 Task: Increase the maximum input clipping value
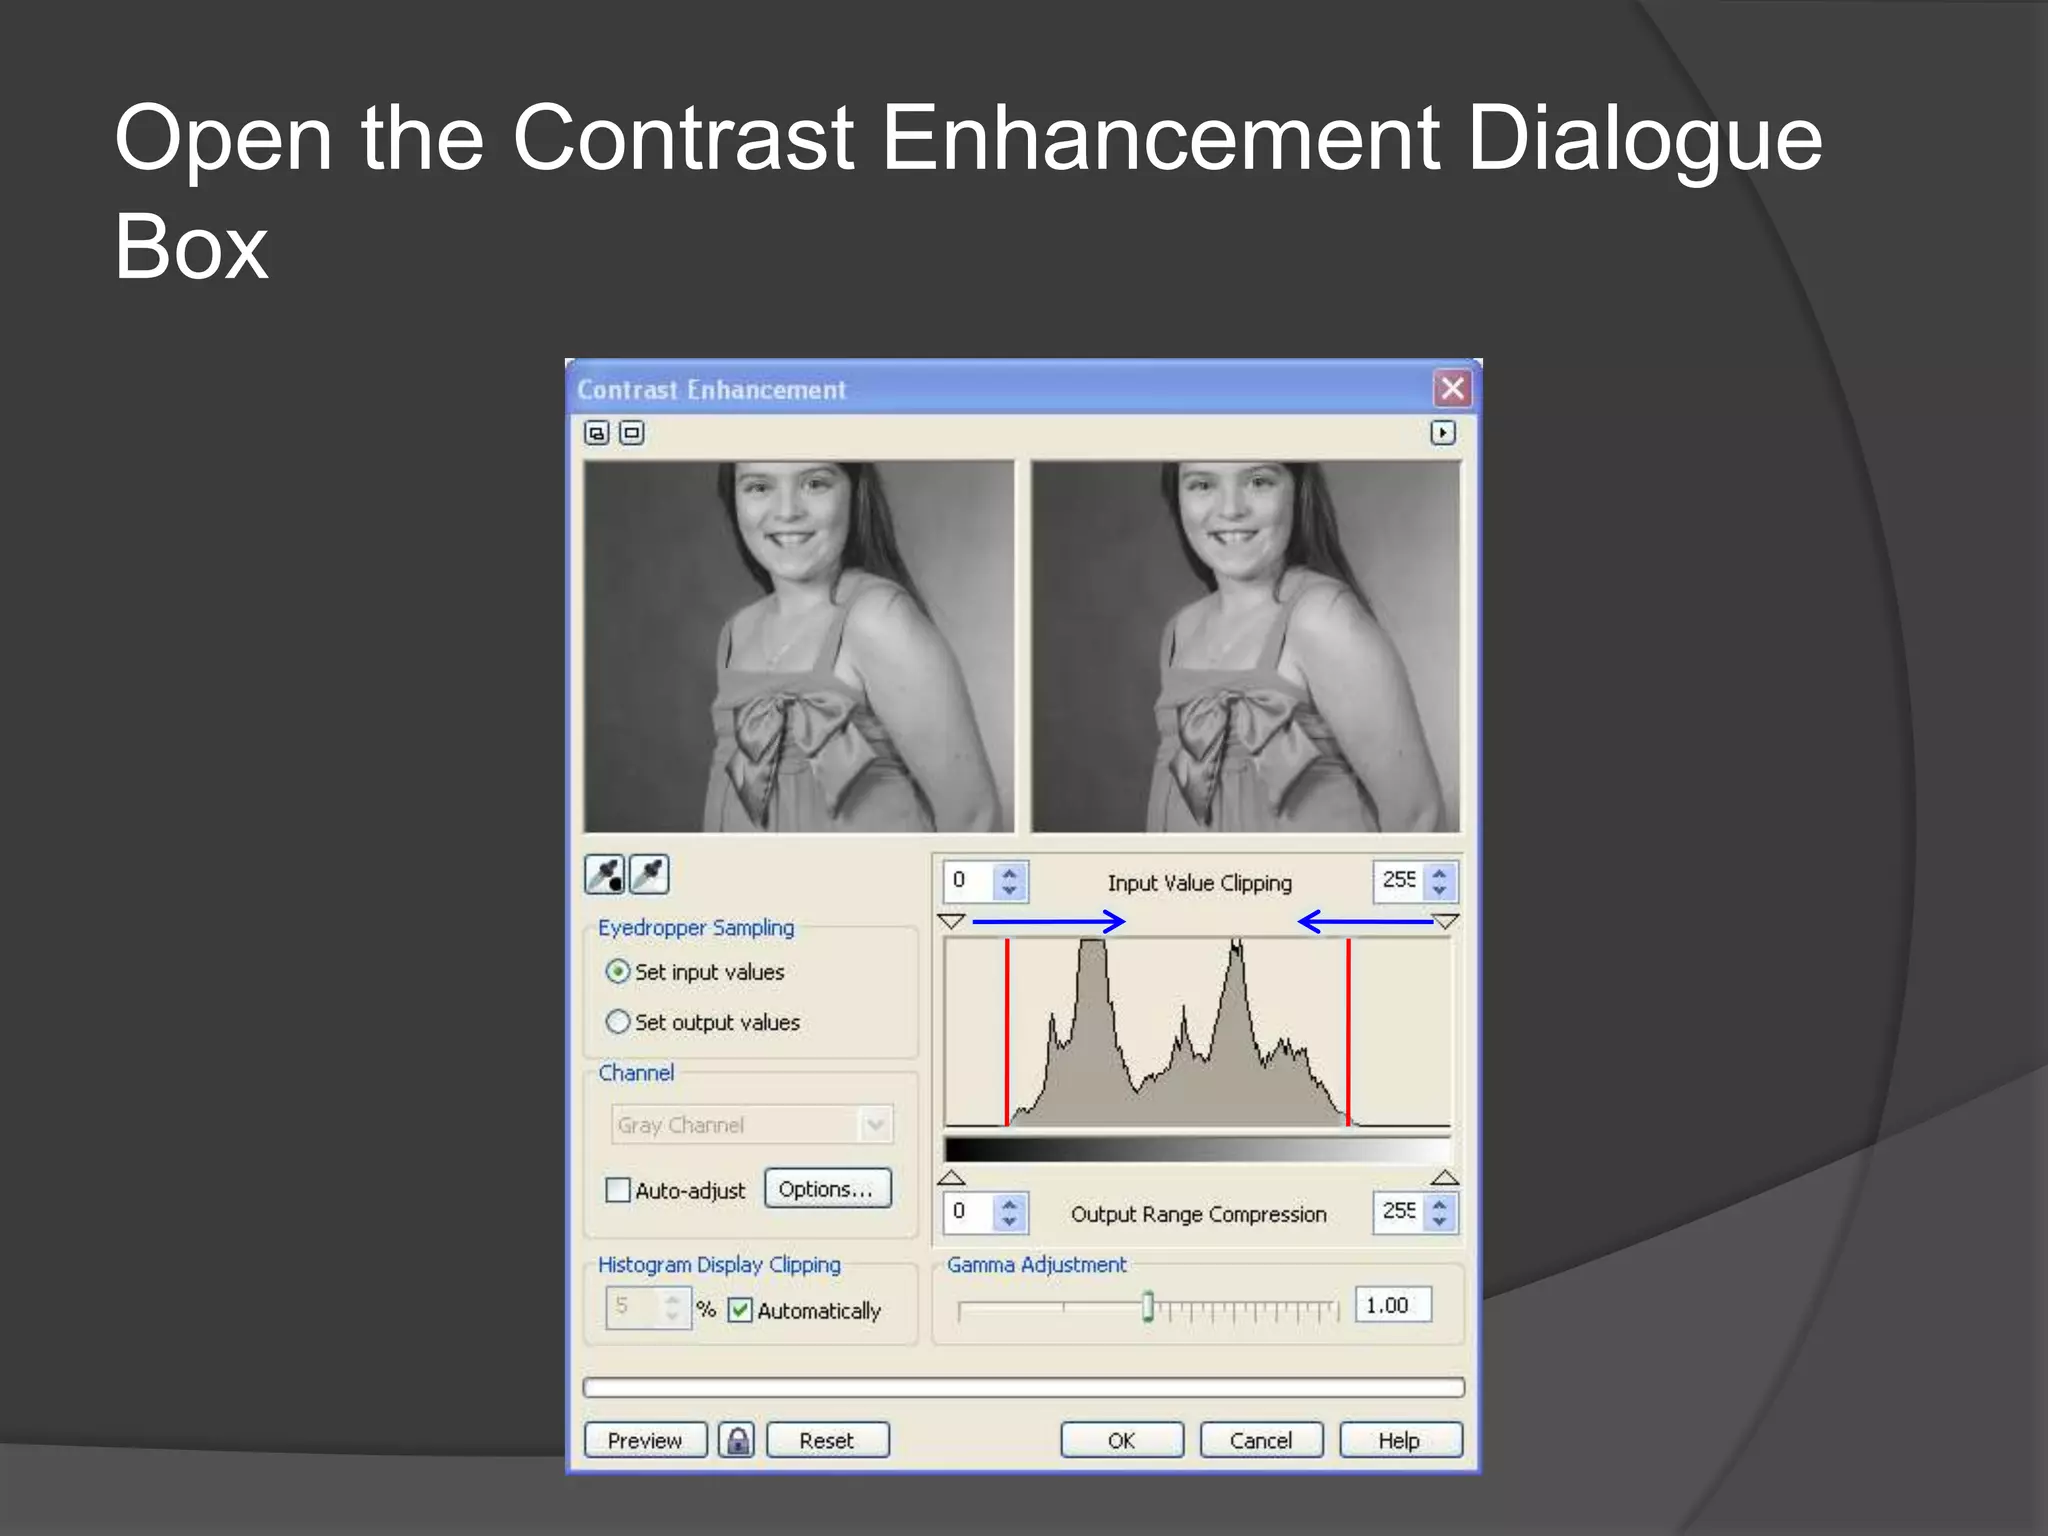(x=1440, y=872)
